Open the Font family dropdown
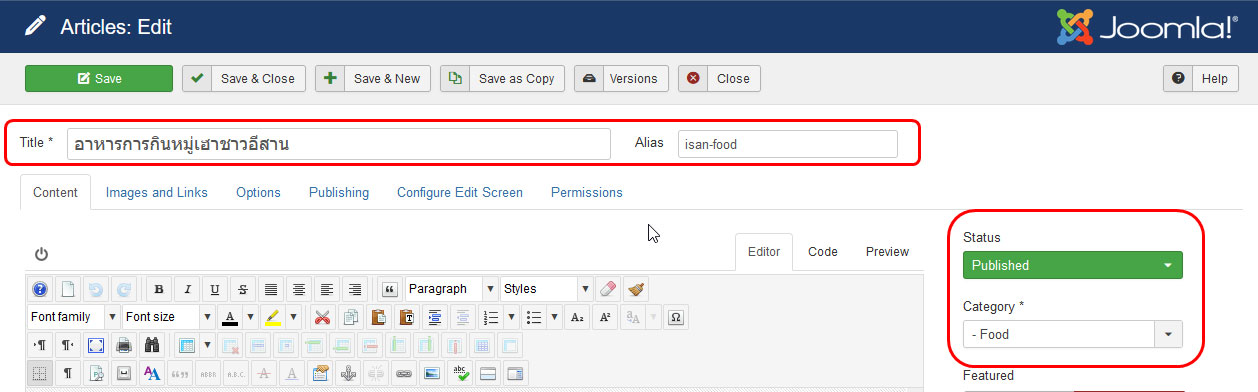Screen dimensions: 1258x392 click(74, 317)
